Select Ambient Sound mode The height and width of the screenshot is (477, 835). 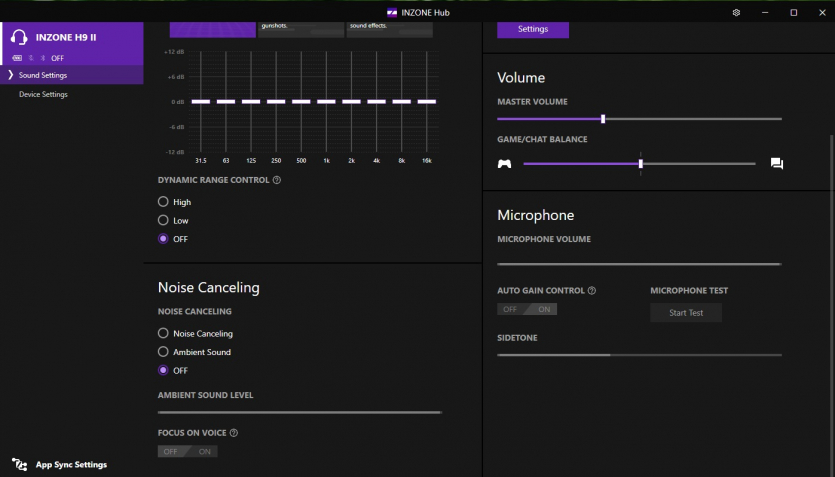click(x=163, y=352)
